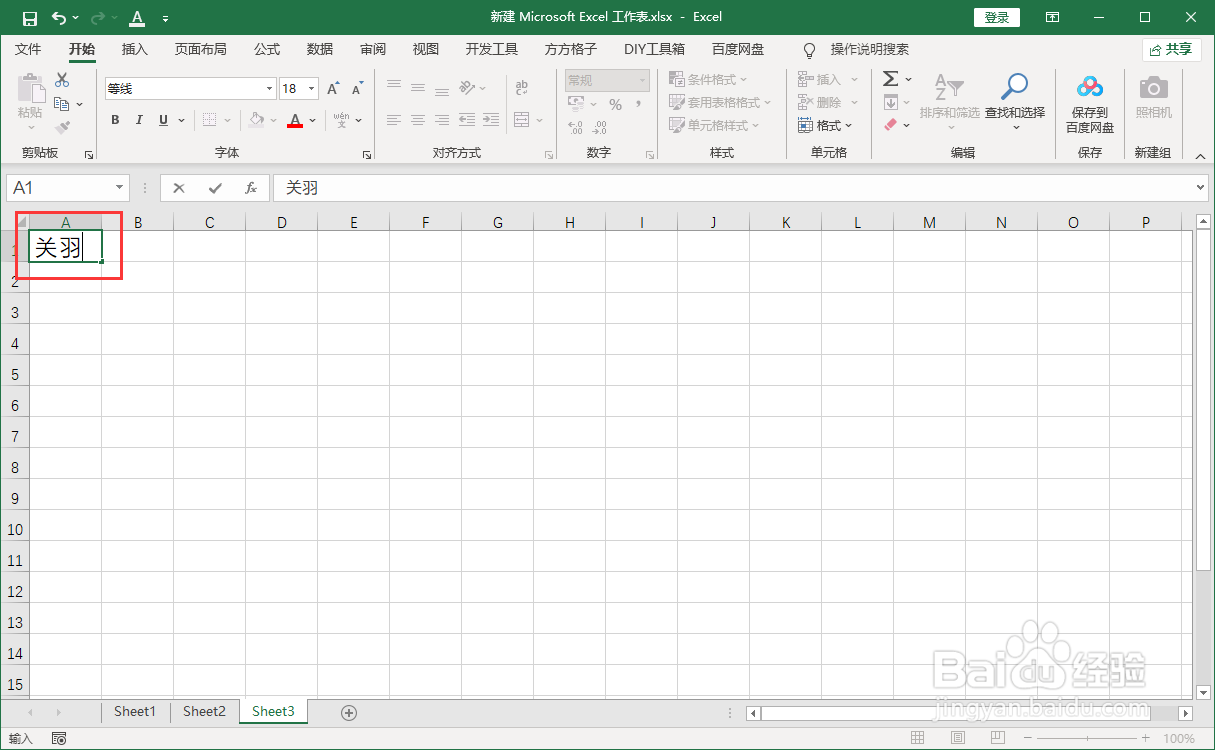The width and height of the screenshot is (1215, 750).
Task: Switch to the 页面布局 Page Layout tab
Action: pyautogui.click(x=201, y=49)
